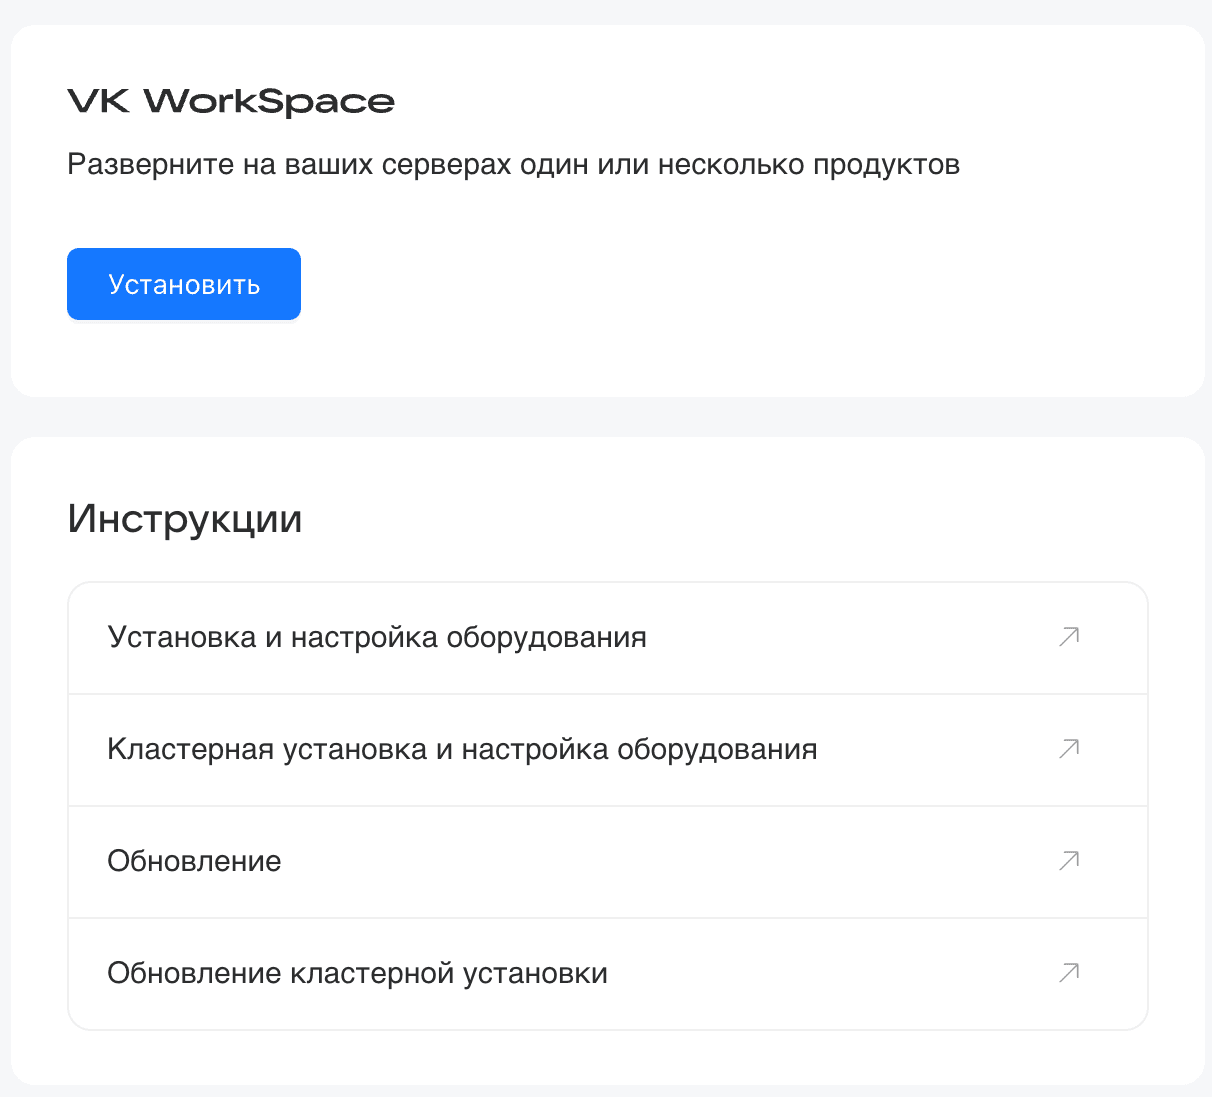Click the arrow icon on the Обновление row
The width and height of the screenshot is (1212, 1097).
tap(1069, 861)
